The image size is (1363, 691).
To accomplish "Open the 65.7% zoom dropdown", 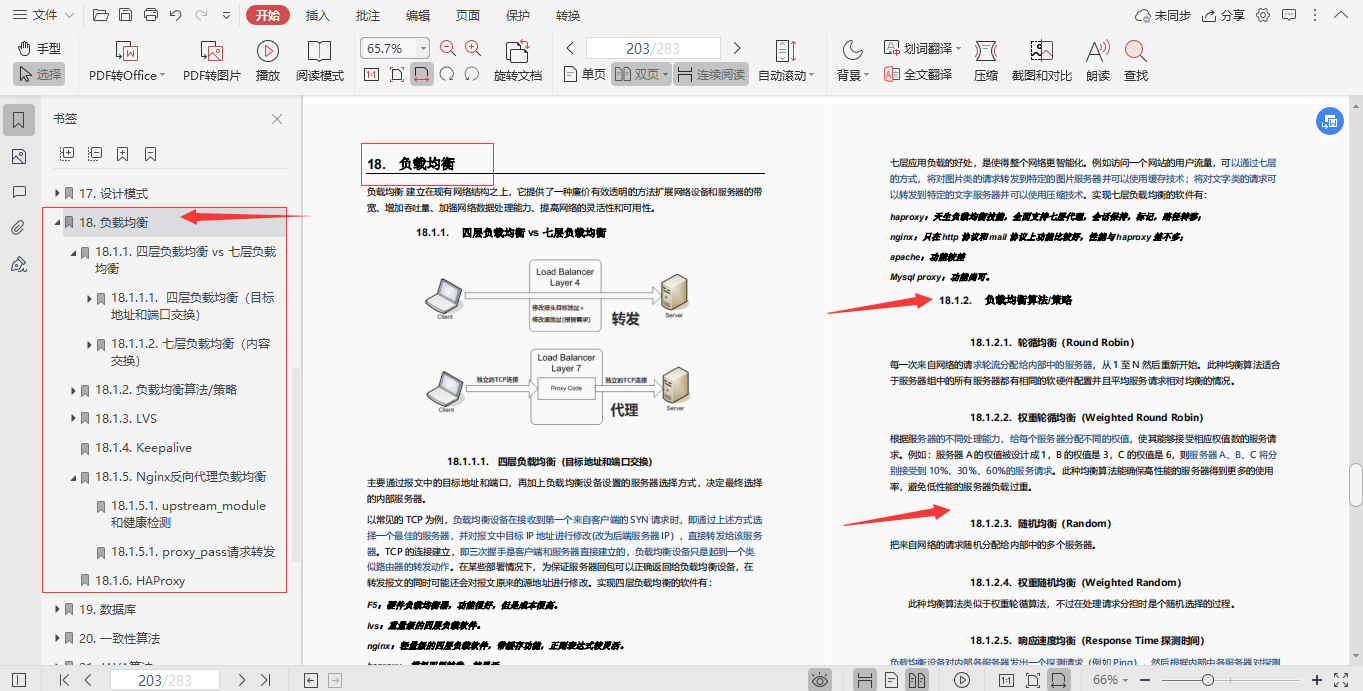I will (x=423, y=48).
